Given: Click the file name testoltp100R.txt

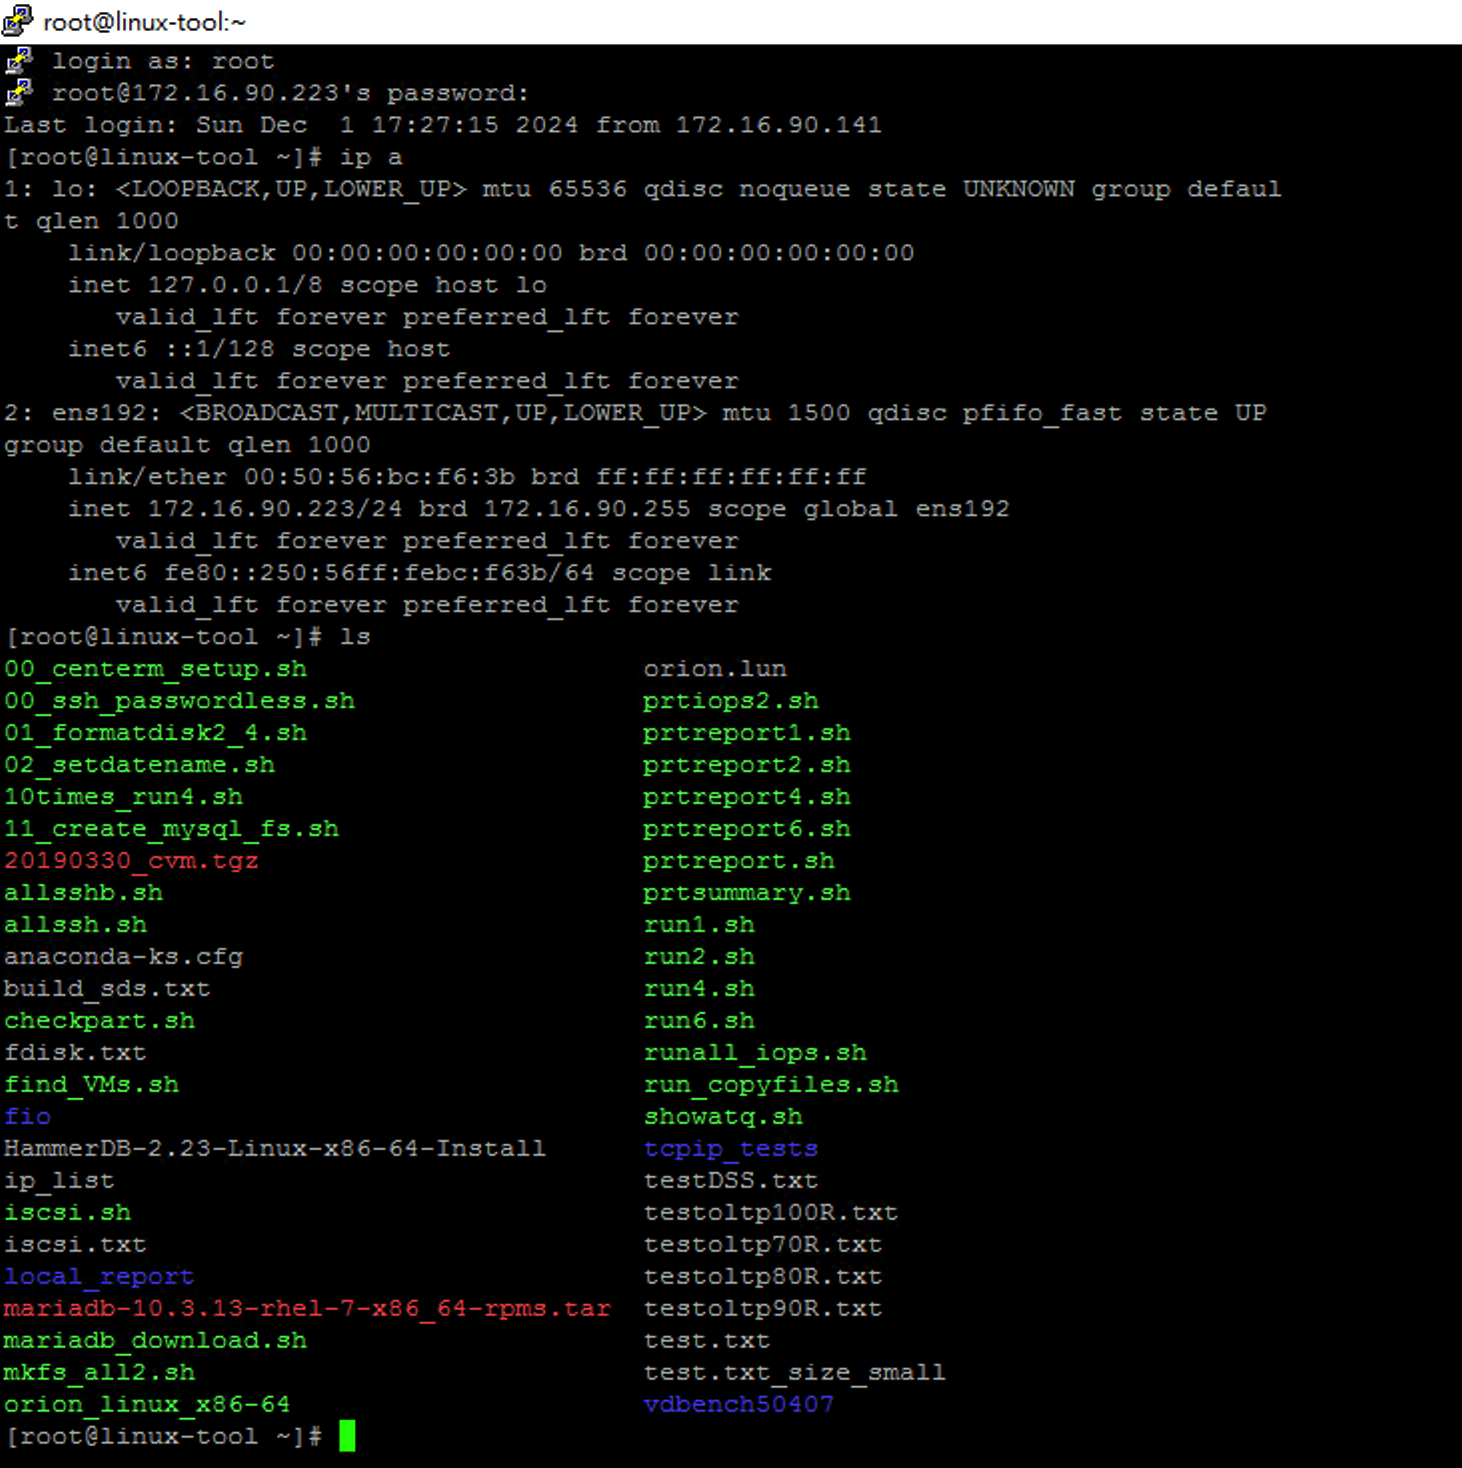Looking at the screenshot, I should pyautogui.click(x=771, y=1213).
